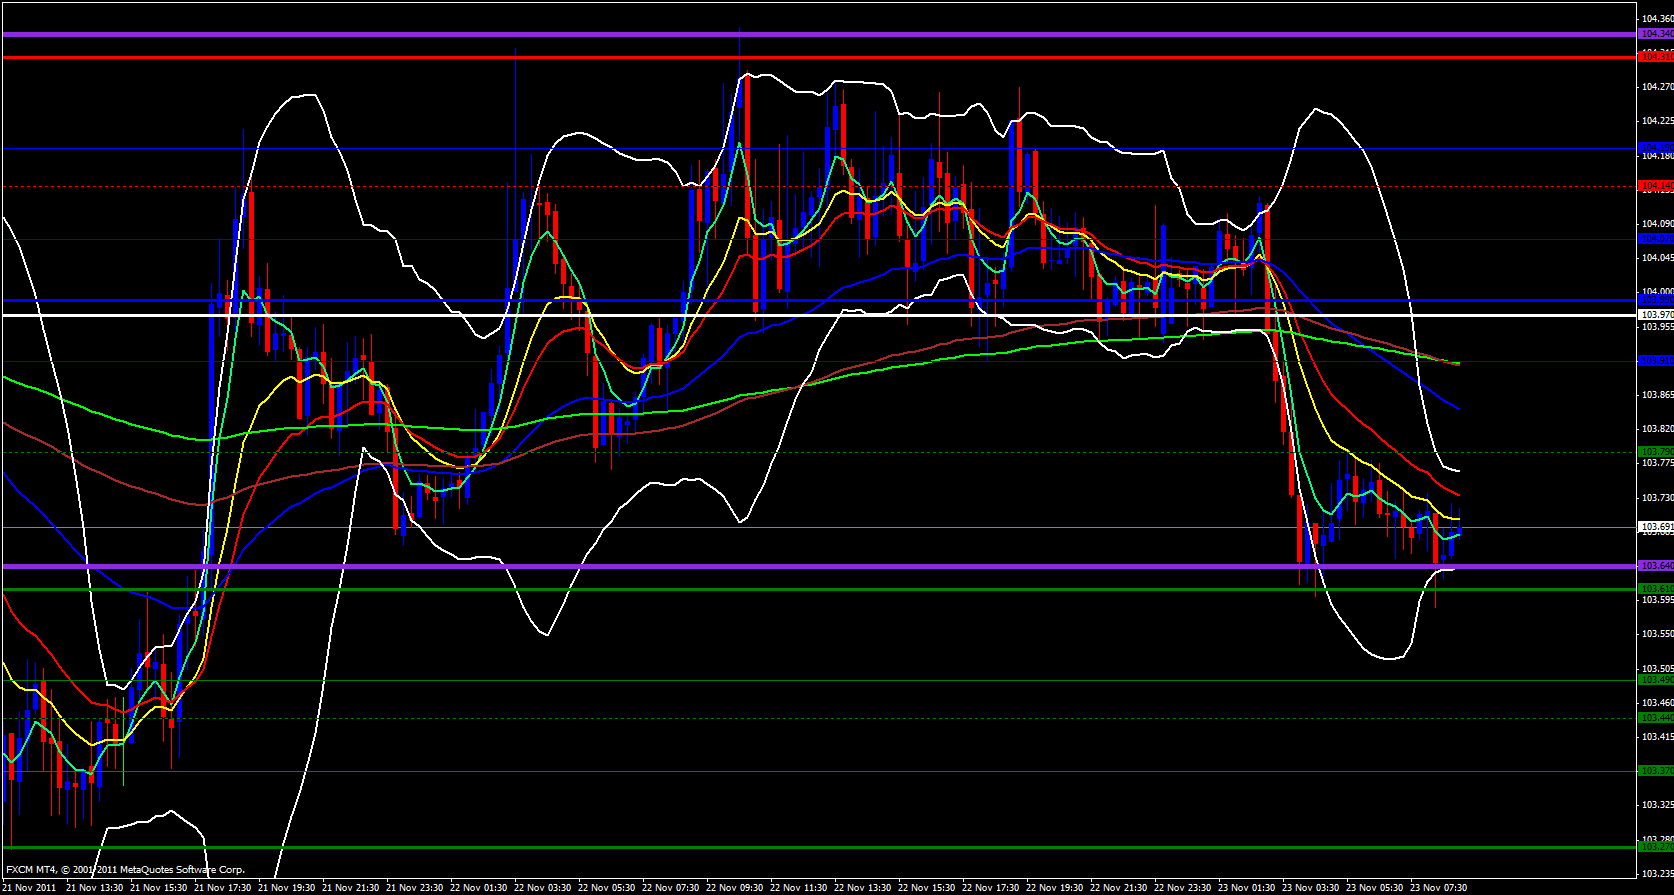The image size is (1674, 895).
Task: Select the 22 Nov 01:30 time label
Action: coord(479,887)
